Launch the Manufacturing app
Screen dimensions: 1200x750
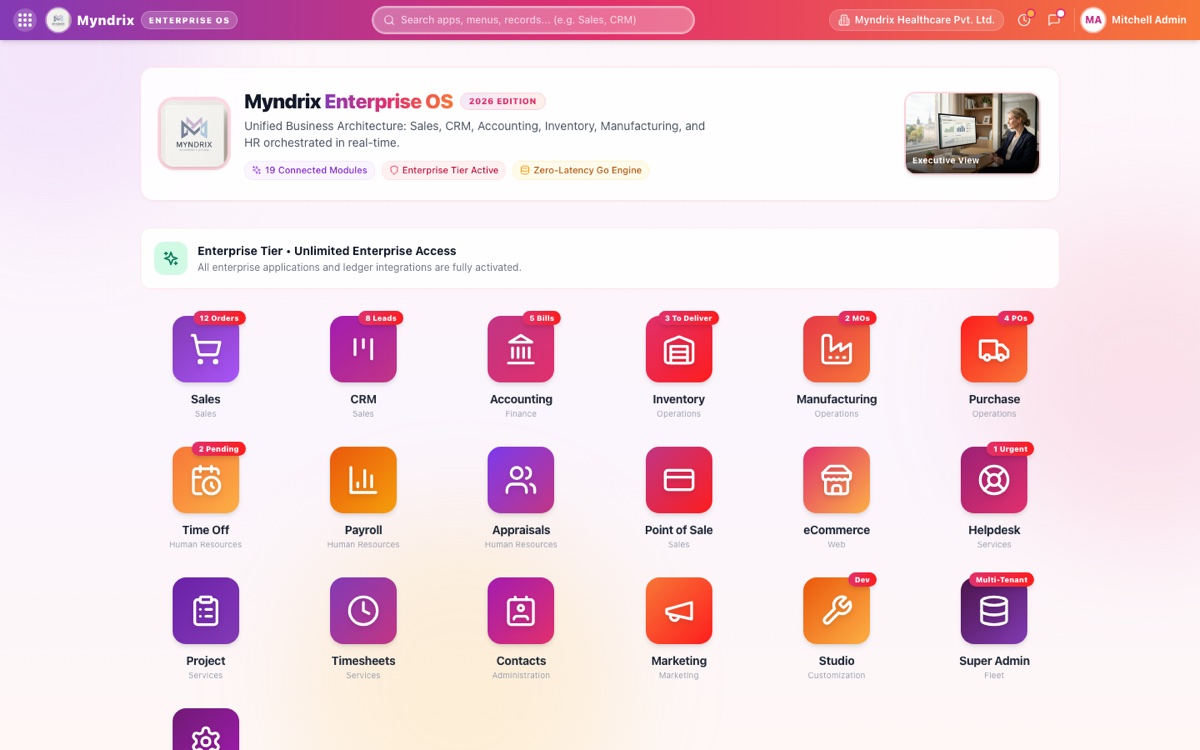836,349
